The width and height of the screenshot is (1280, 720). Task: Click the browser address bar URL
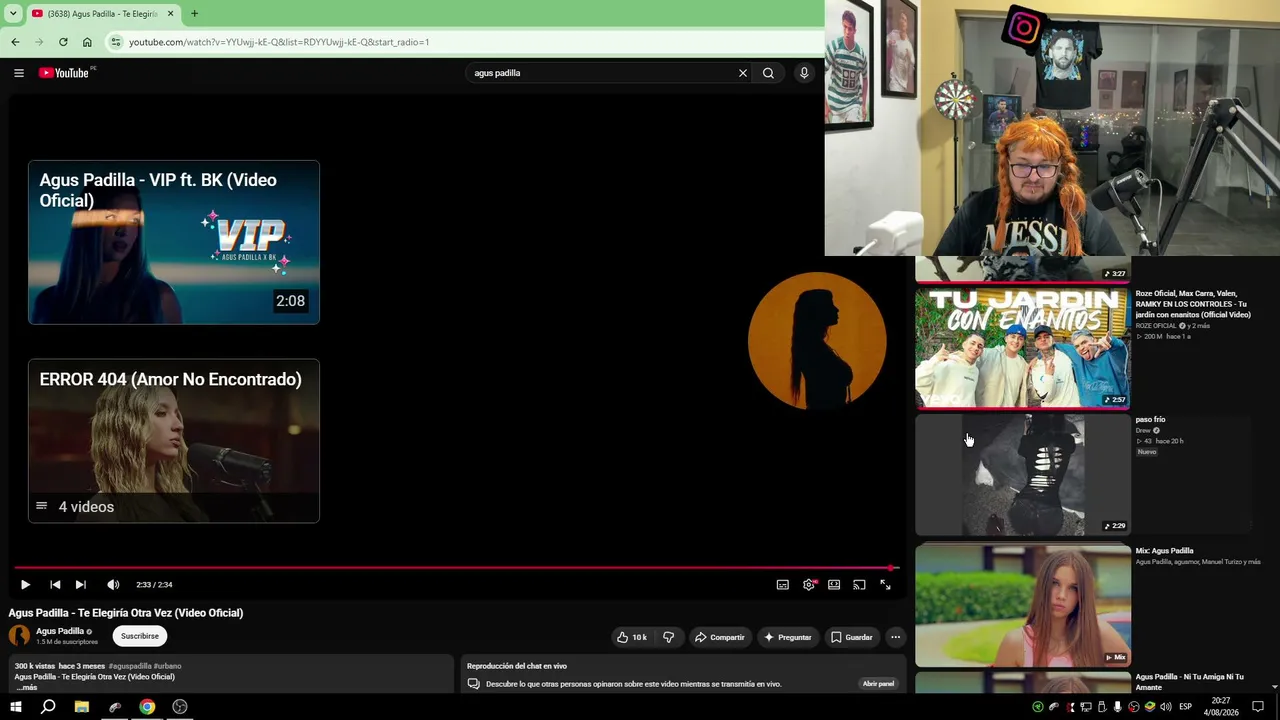point(279,42)
